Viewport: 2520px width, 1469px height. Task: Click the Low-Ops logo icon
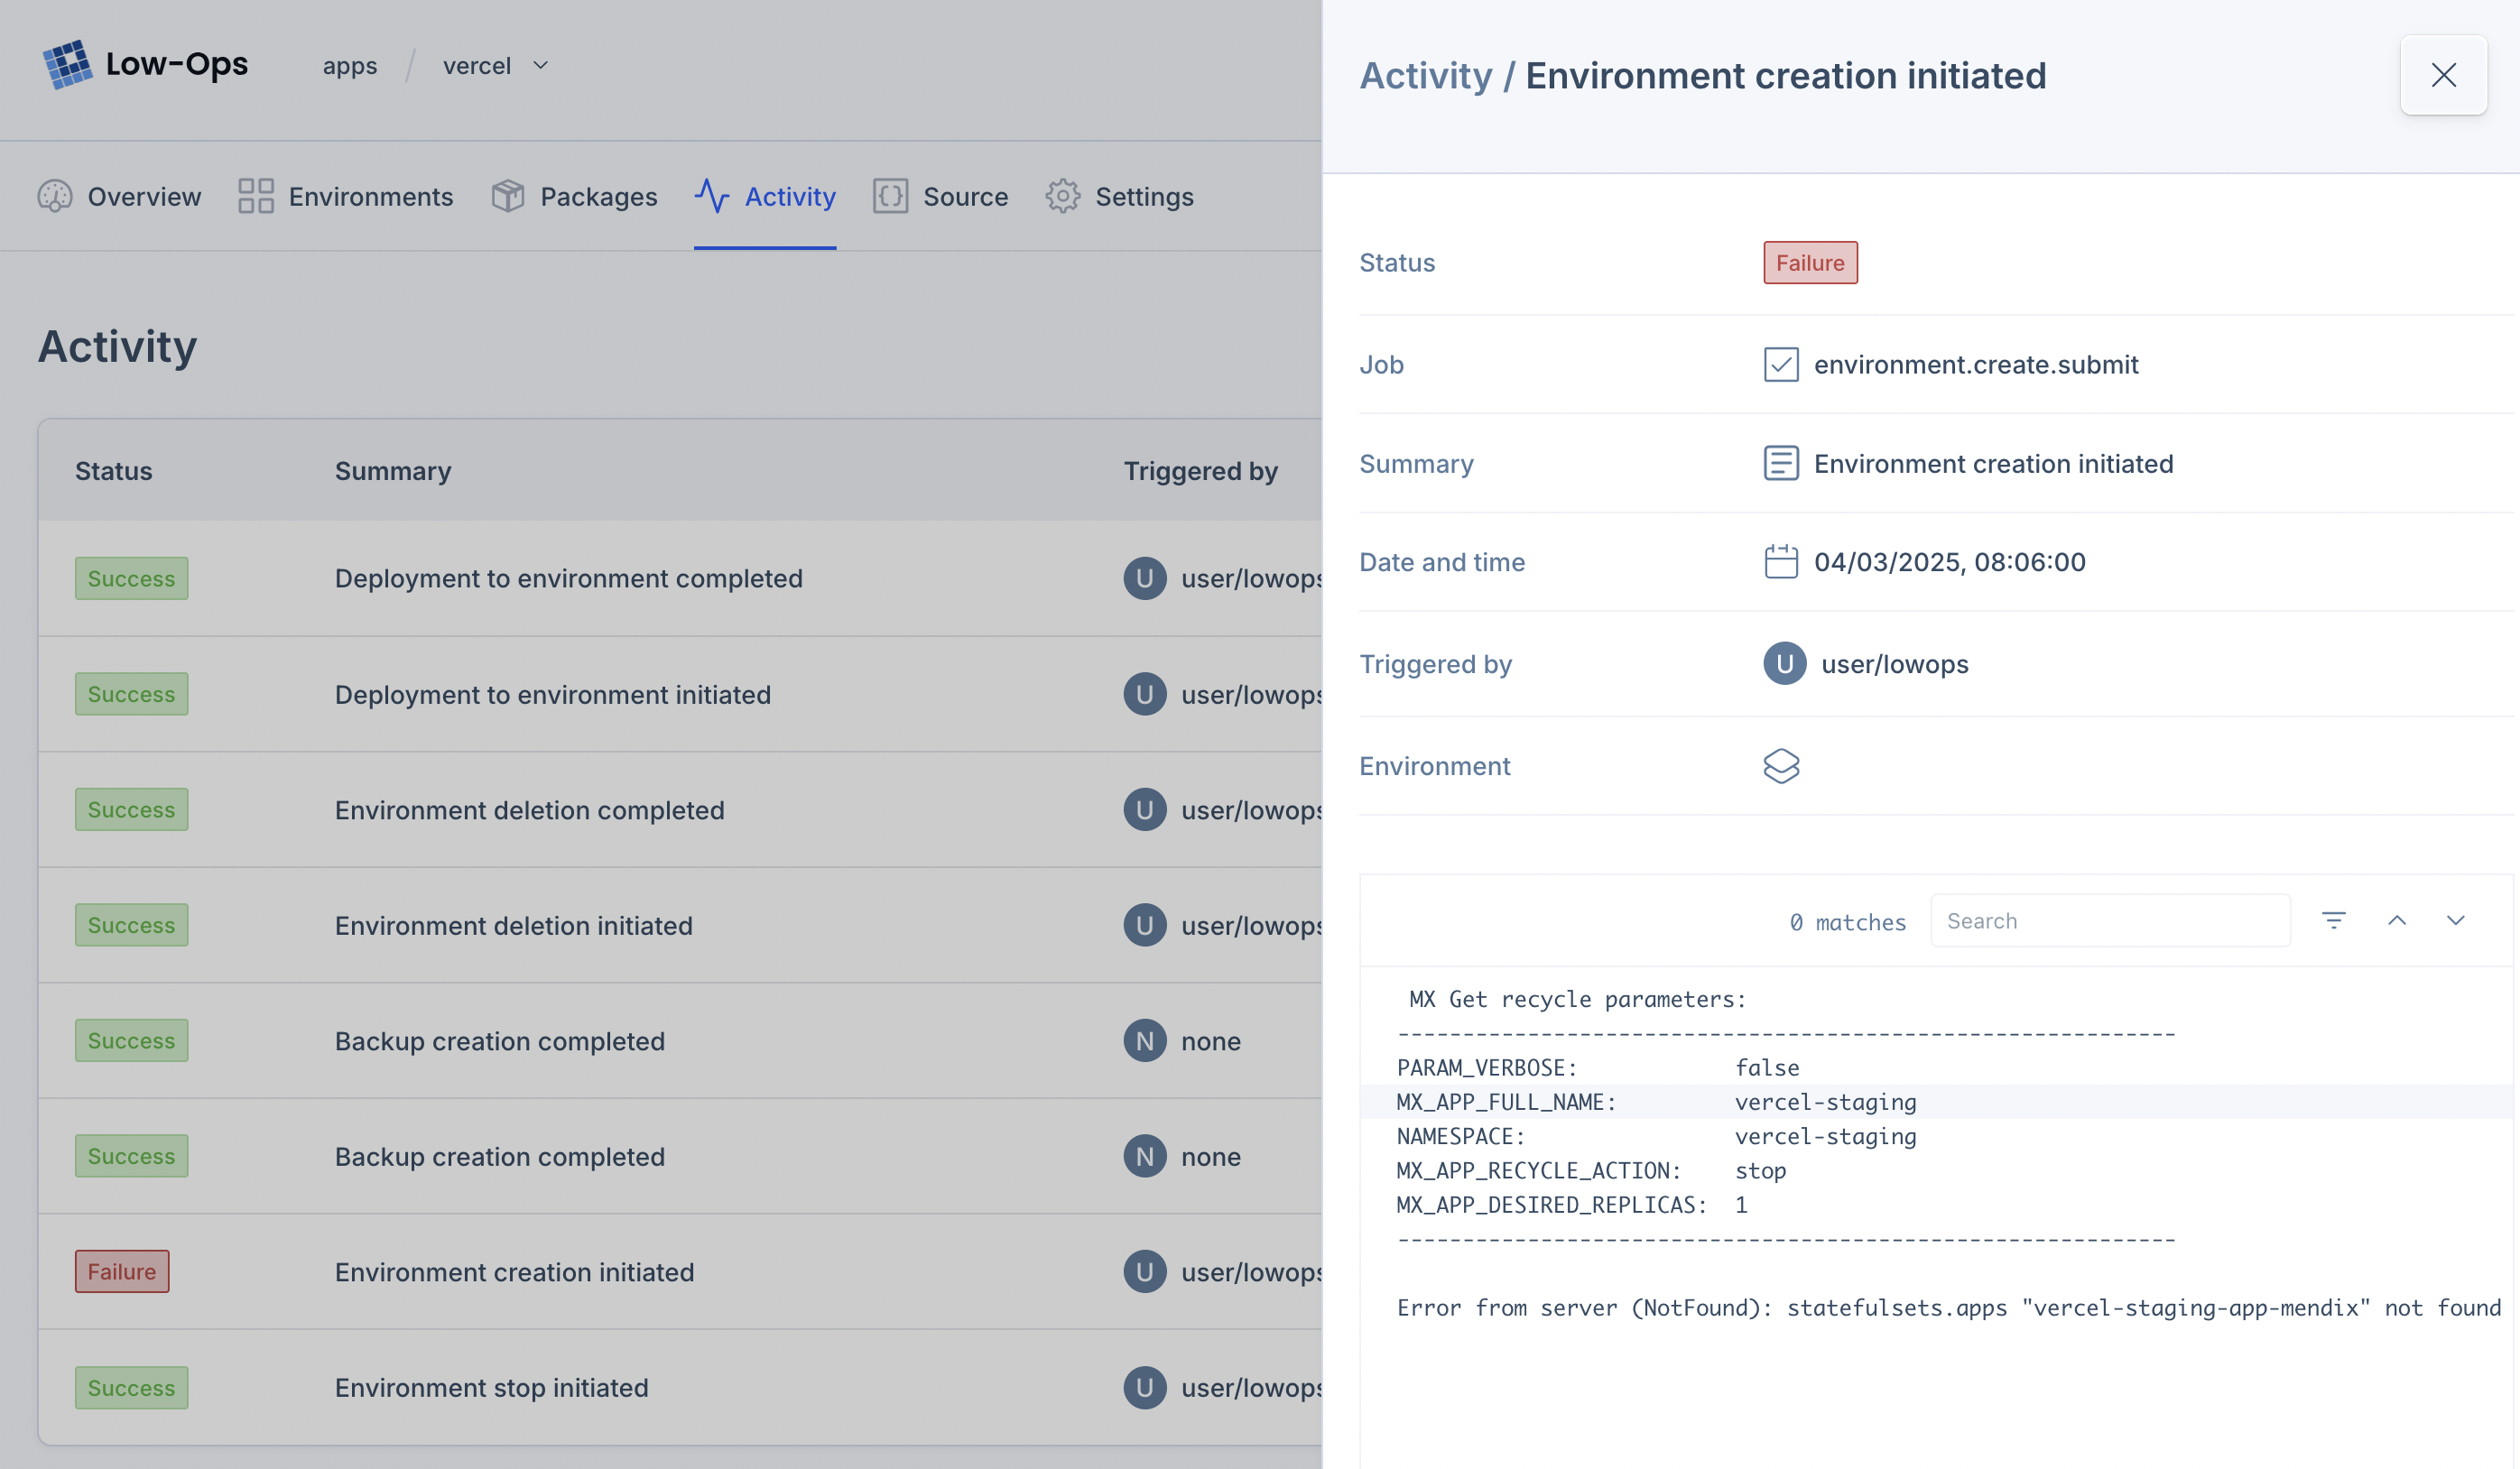68,64
